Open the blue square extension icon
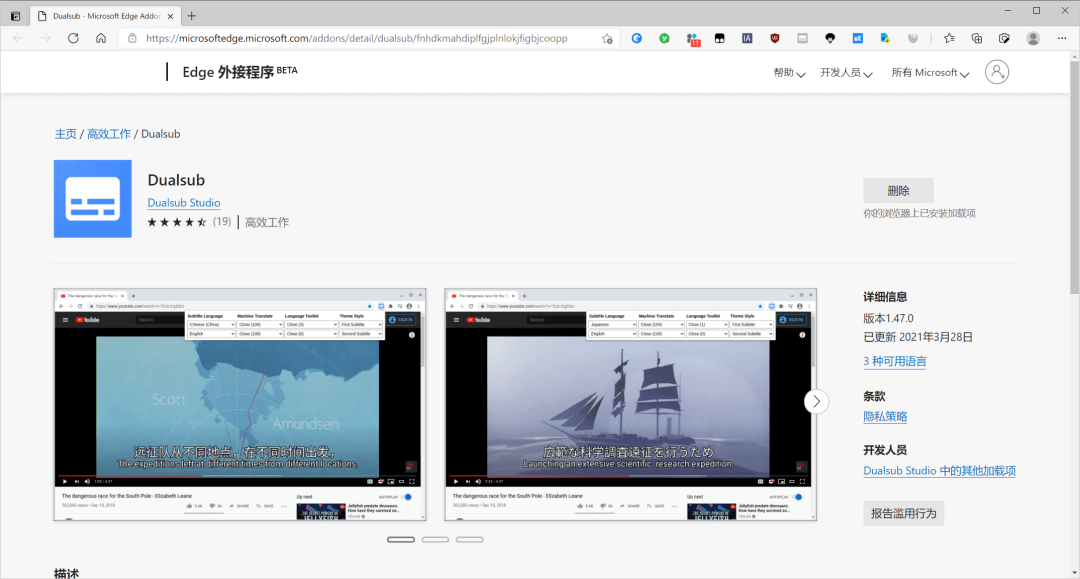Viewport: 1080px width, 579px height. tap(858, 39)
